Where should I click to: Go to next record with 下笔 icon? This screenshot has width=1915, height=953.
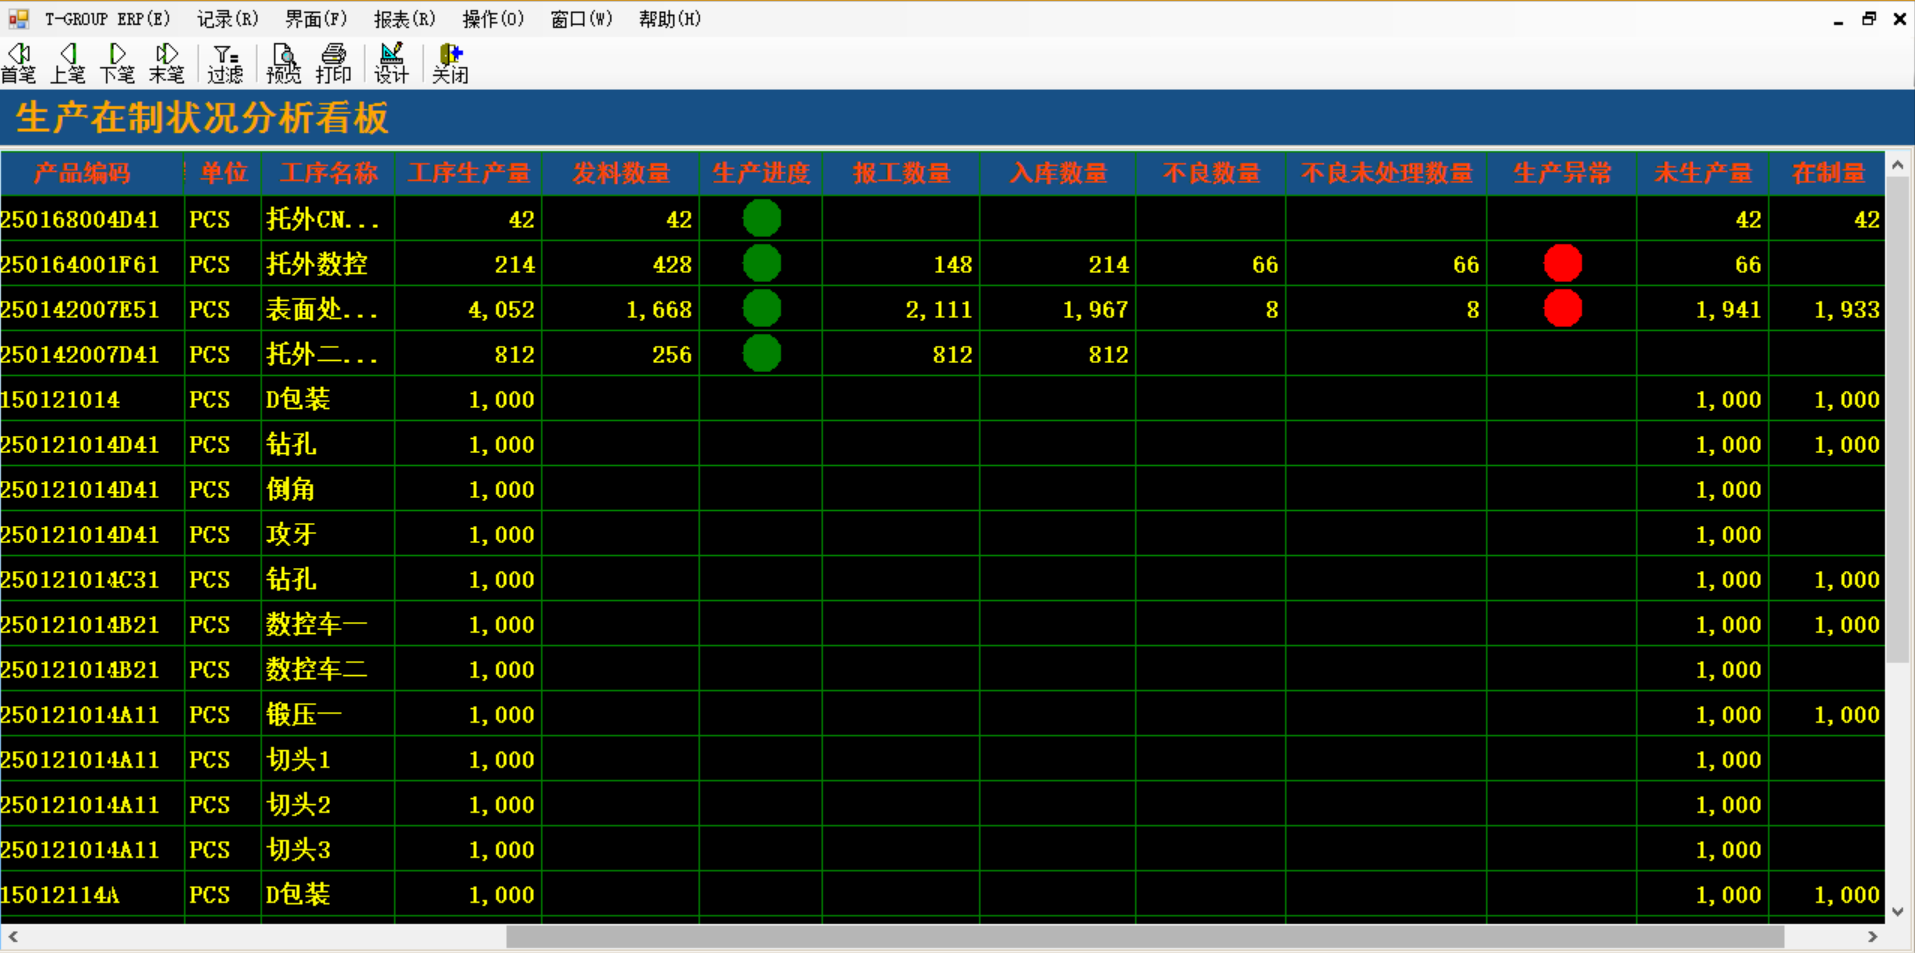pos(117,63)
